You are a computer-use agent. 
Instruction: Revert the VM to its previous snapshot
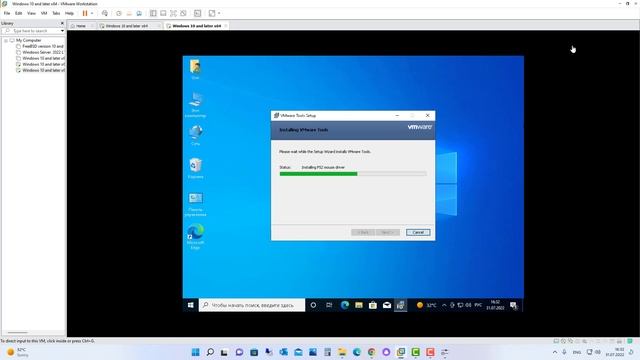[129, 13]
